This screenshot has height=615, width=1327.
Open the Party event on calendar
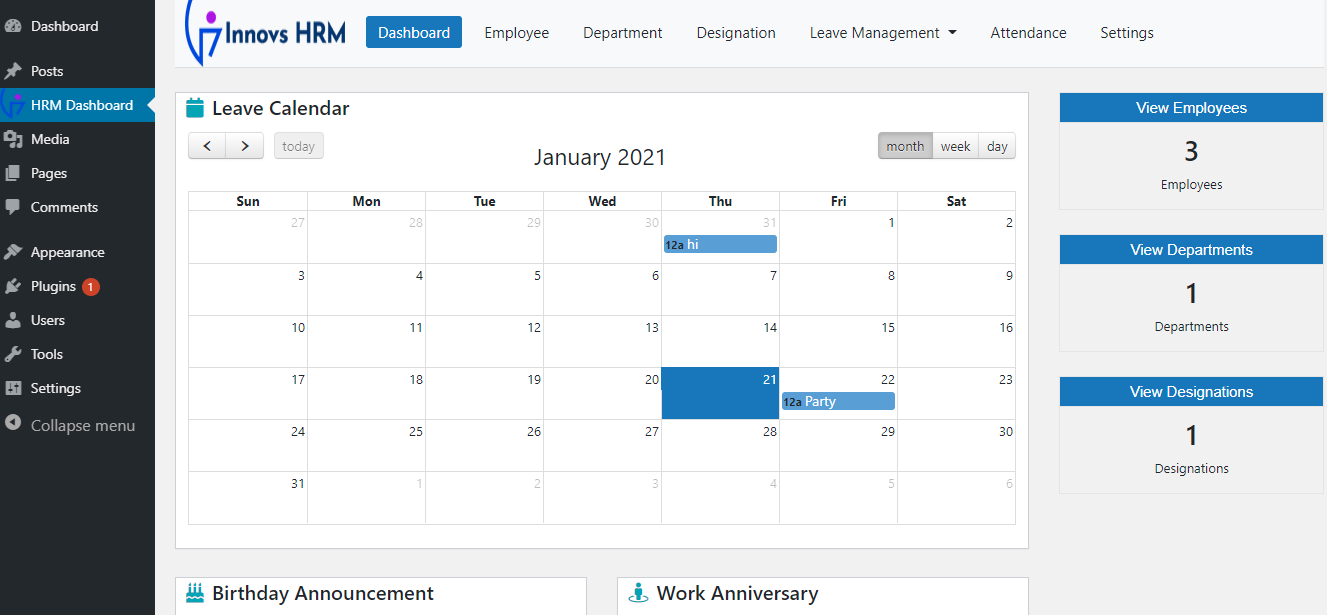[x=838, y=401]
